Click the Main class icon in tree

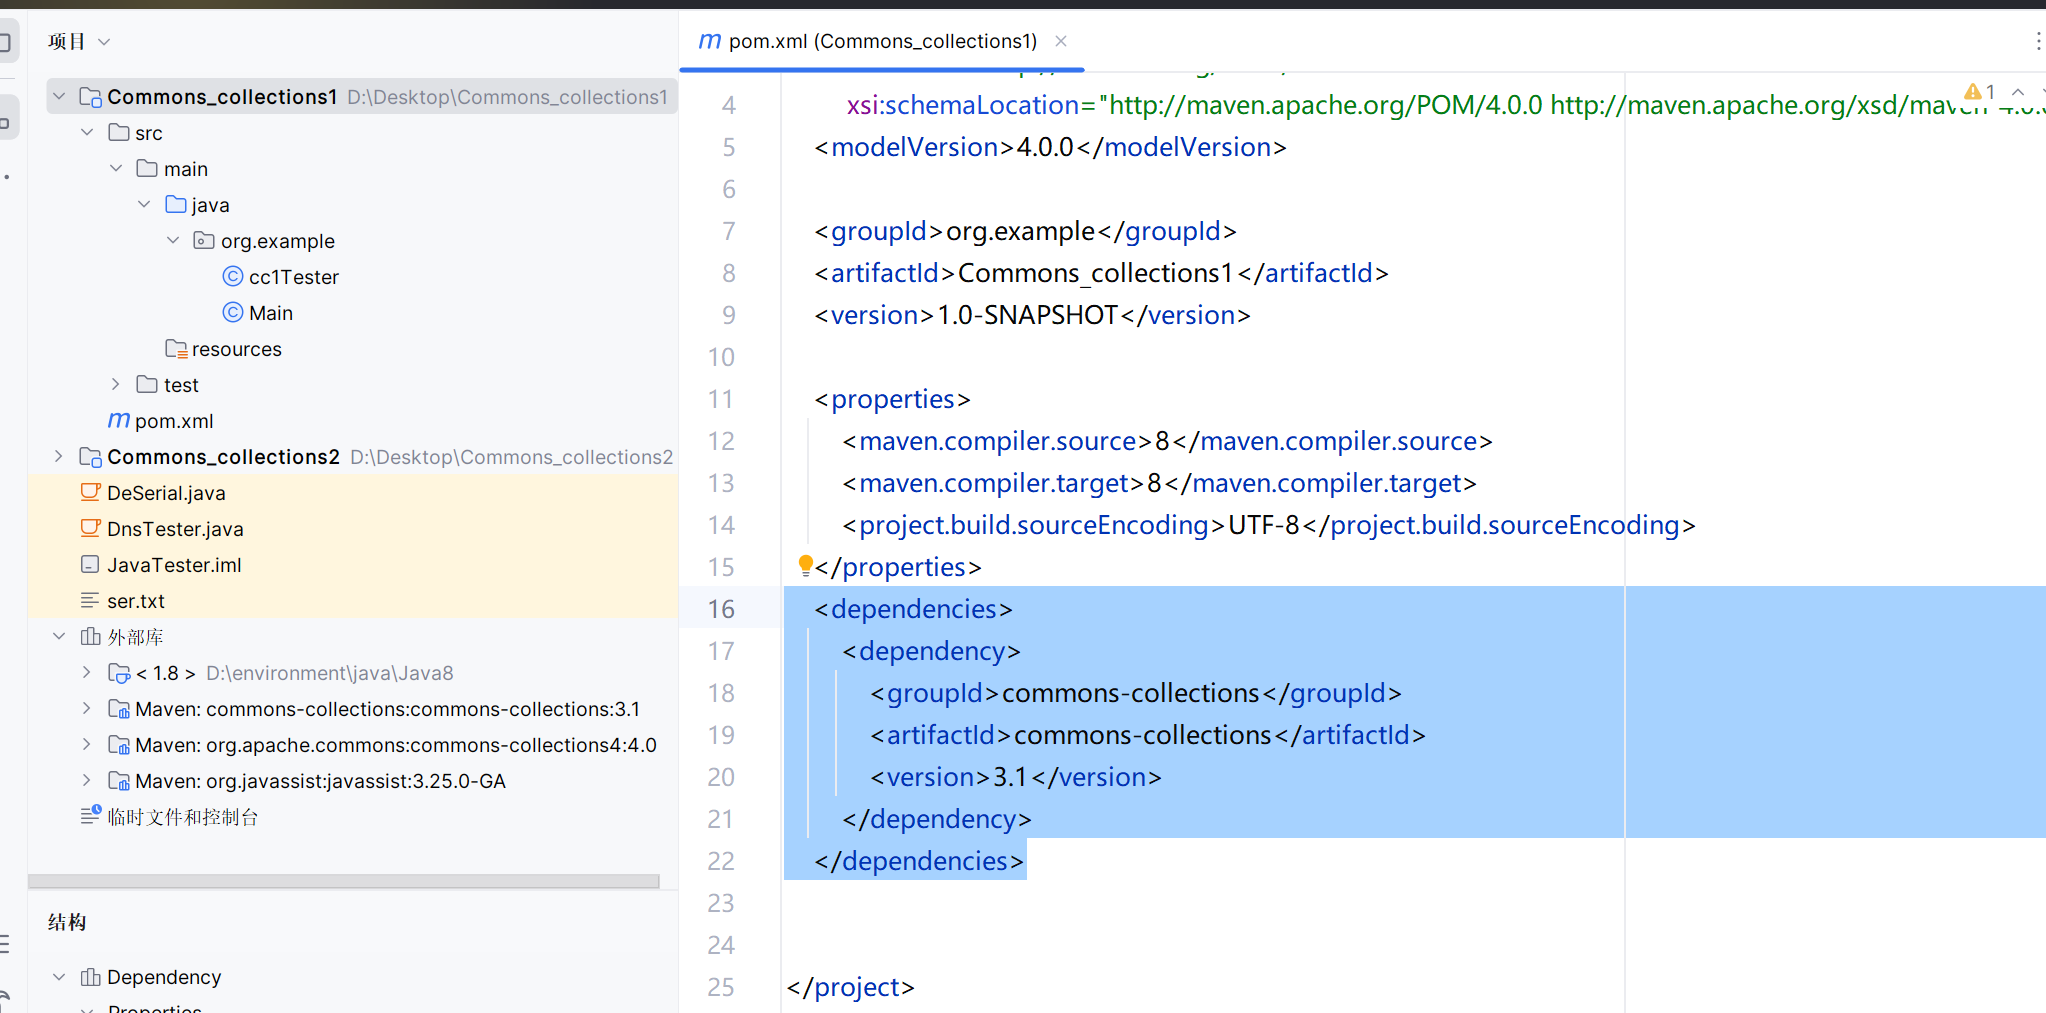(233, 312)
